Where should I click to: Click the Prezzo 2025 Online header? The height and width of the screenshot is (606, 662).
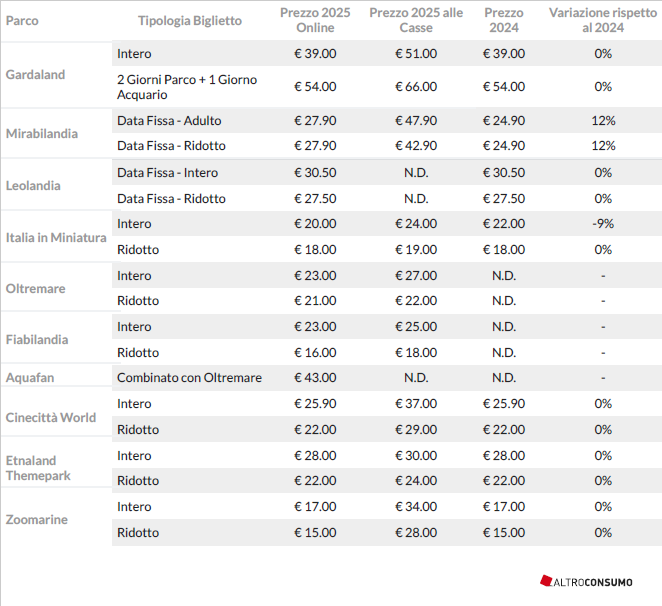point(315,20)
